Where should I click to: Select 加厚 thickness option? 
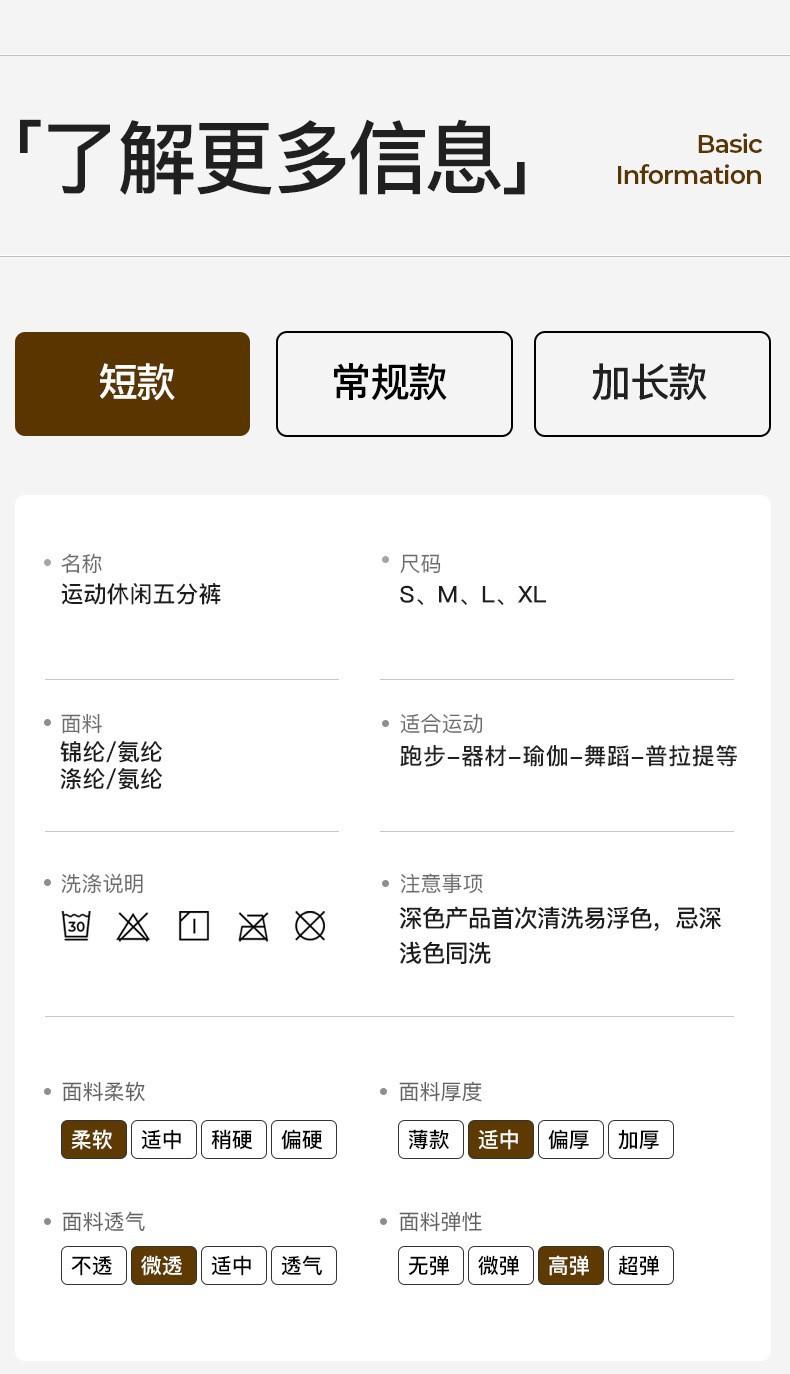point(640,1139)
